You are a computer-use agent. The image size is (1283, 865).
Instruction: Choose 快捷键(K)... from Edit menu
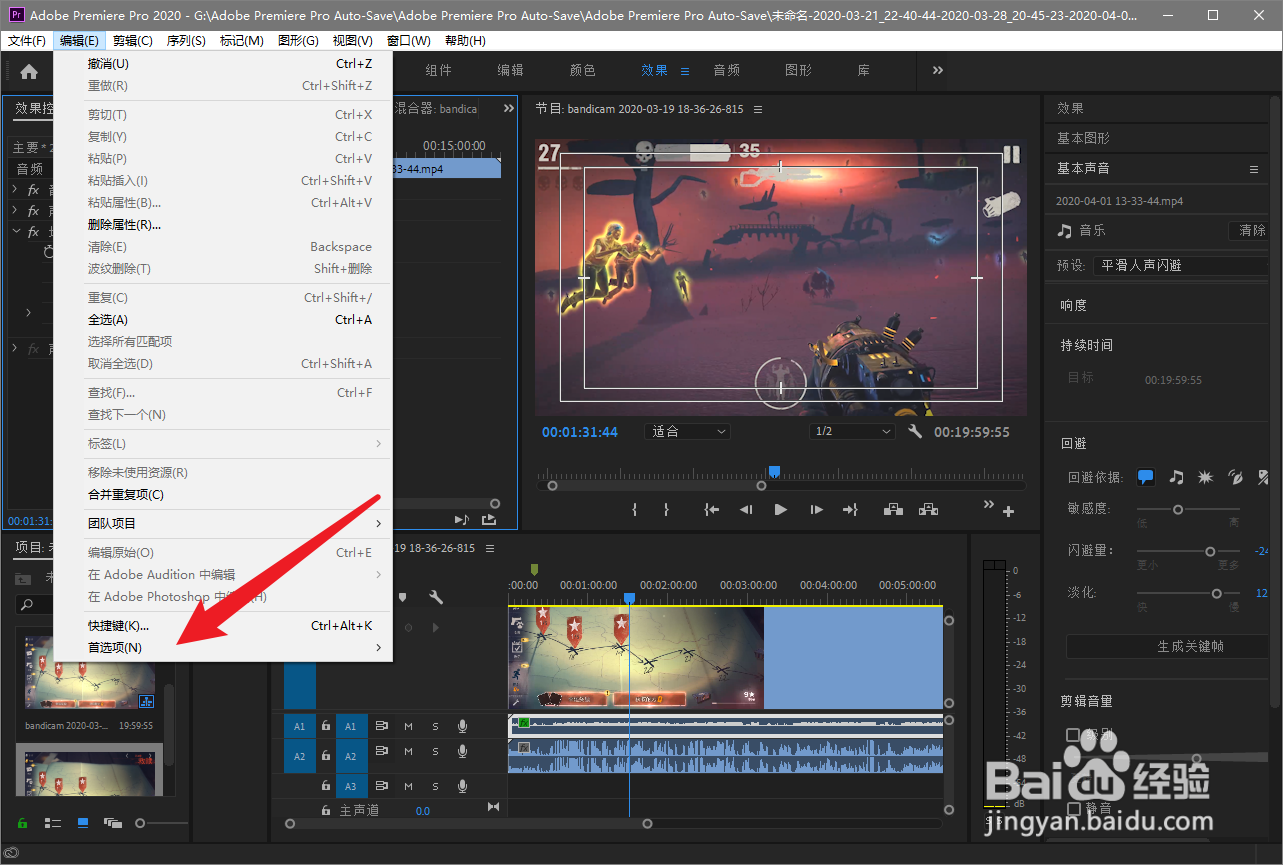pyautogui.click(x=223, y=626)
